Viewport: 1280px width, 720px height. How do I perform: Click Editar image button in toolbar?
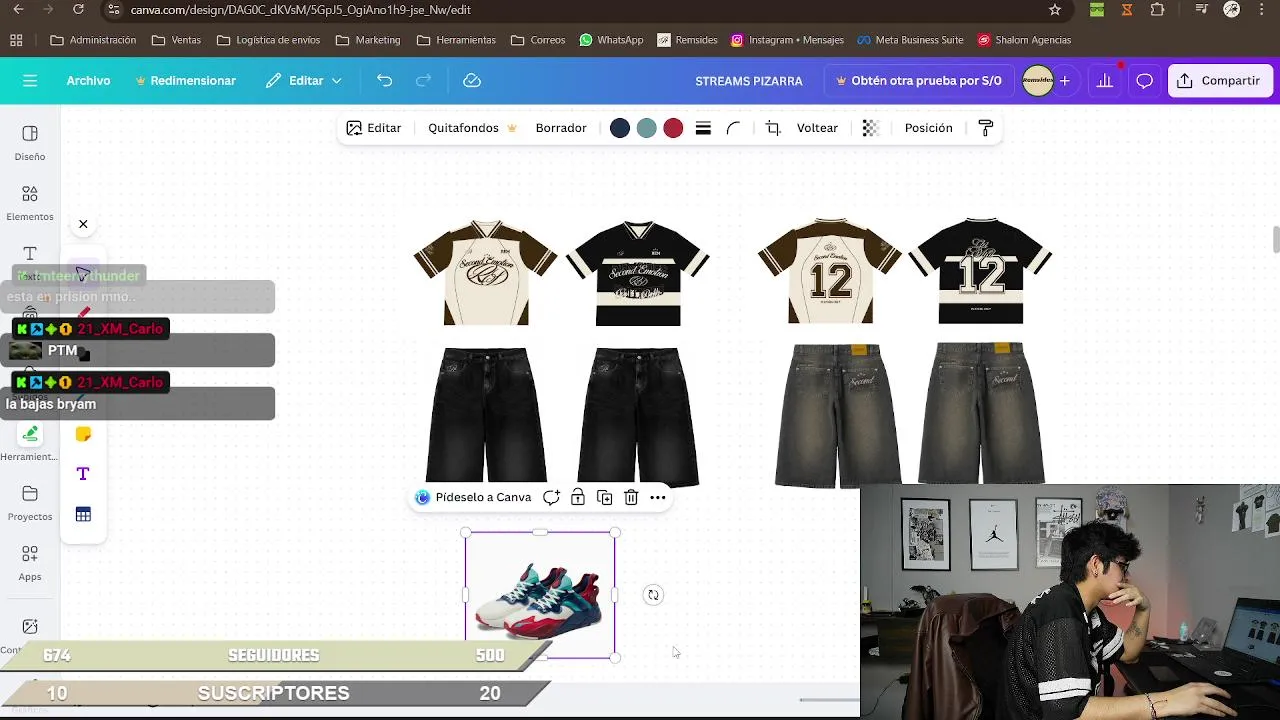[x=374, y=128]
